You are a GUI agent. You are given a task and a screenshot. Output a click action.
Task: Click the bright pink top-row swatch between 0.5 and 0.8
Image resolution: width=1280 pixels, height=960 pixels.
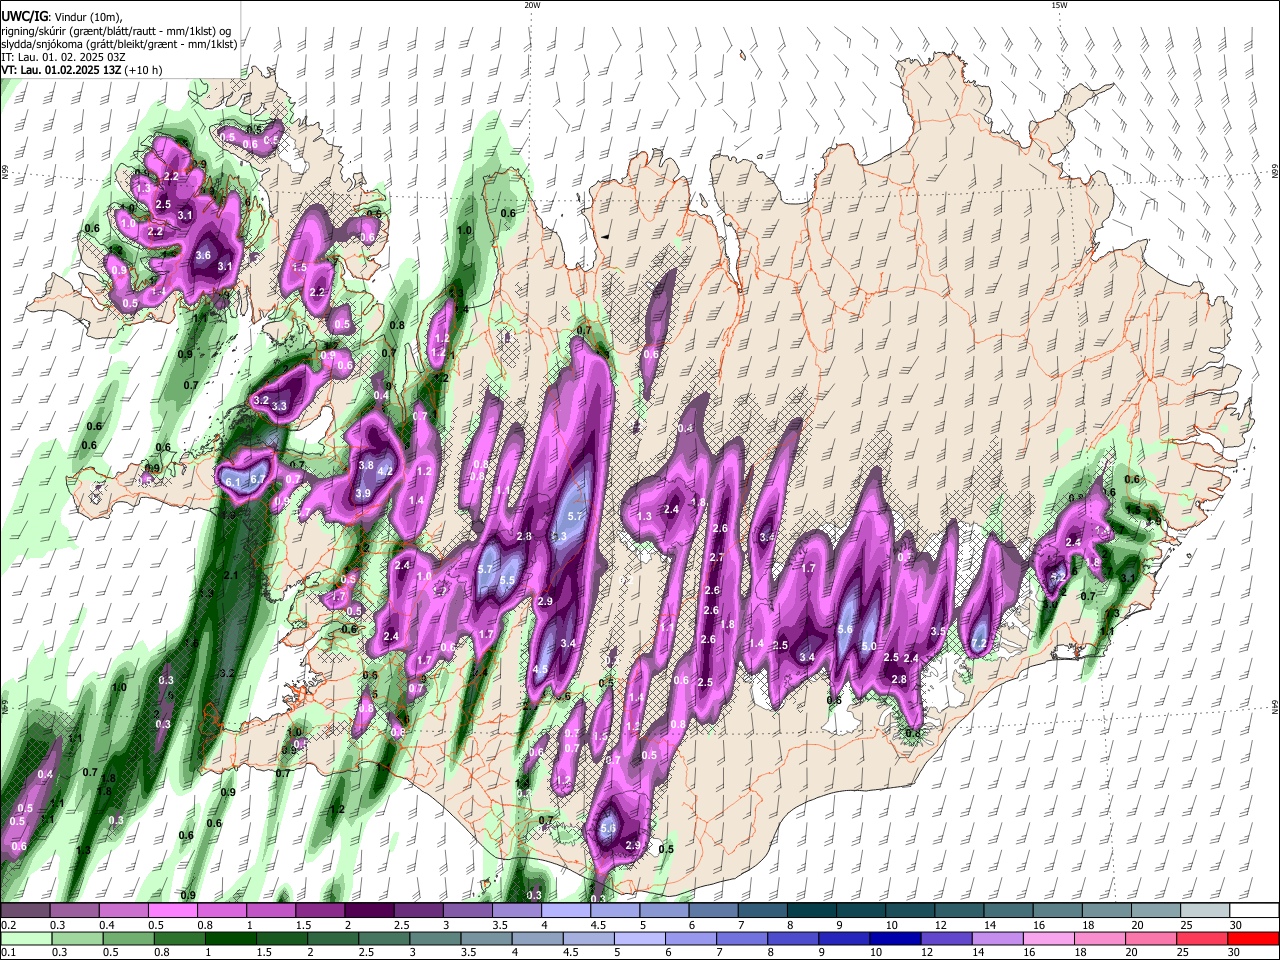click(x=172, y=911)
